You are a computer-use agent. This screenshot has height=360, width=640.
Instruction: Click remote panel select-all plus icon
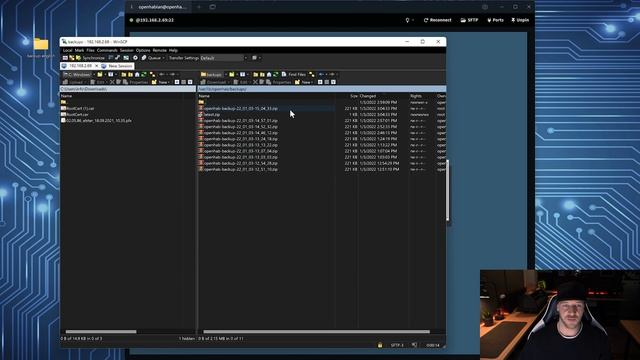(320, 82)
